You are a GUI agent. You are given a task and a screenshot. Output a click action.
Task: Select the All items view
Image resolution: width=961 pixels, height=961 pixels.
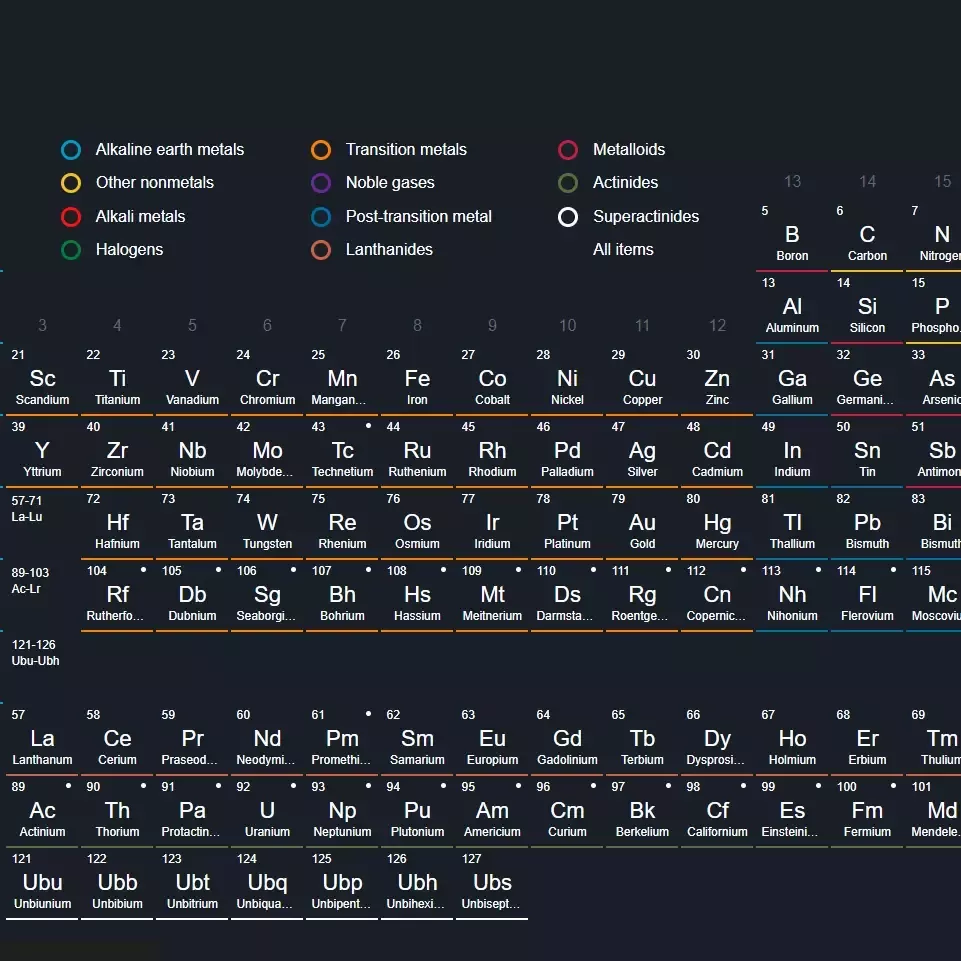coord(623,249)
